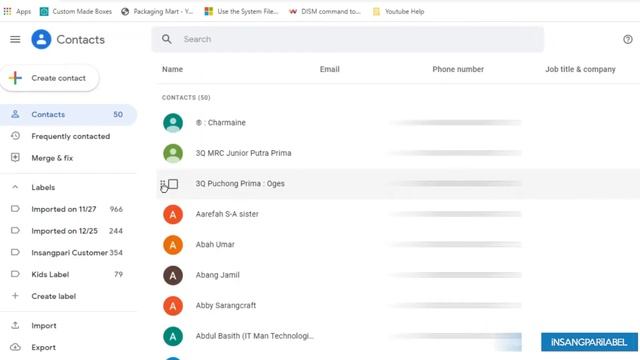Image resolution: width=640 pixels, height=360 pixels.
Task: Click the Google Contacts logo icon
Action: (x=41, y=39)
